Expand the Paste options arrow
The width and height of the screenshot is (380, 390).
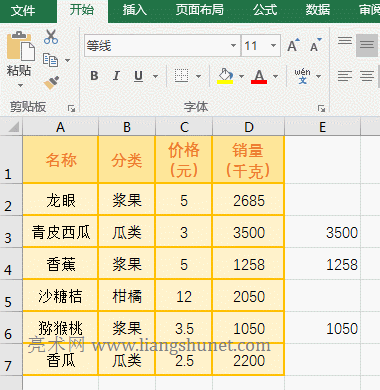20,86
